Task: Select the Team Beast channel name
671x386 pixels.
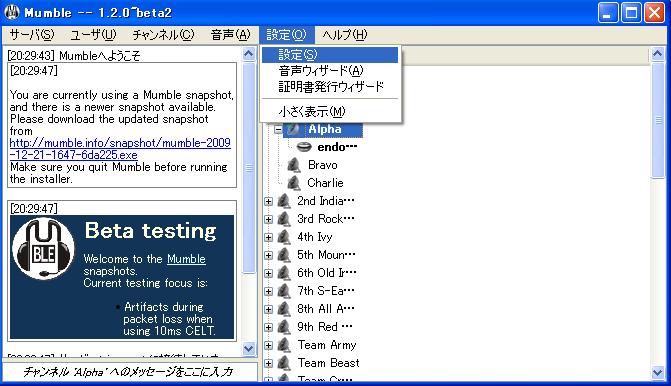Action: click(328, 363)
